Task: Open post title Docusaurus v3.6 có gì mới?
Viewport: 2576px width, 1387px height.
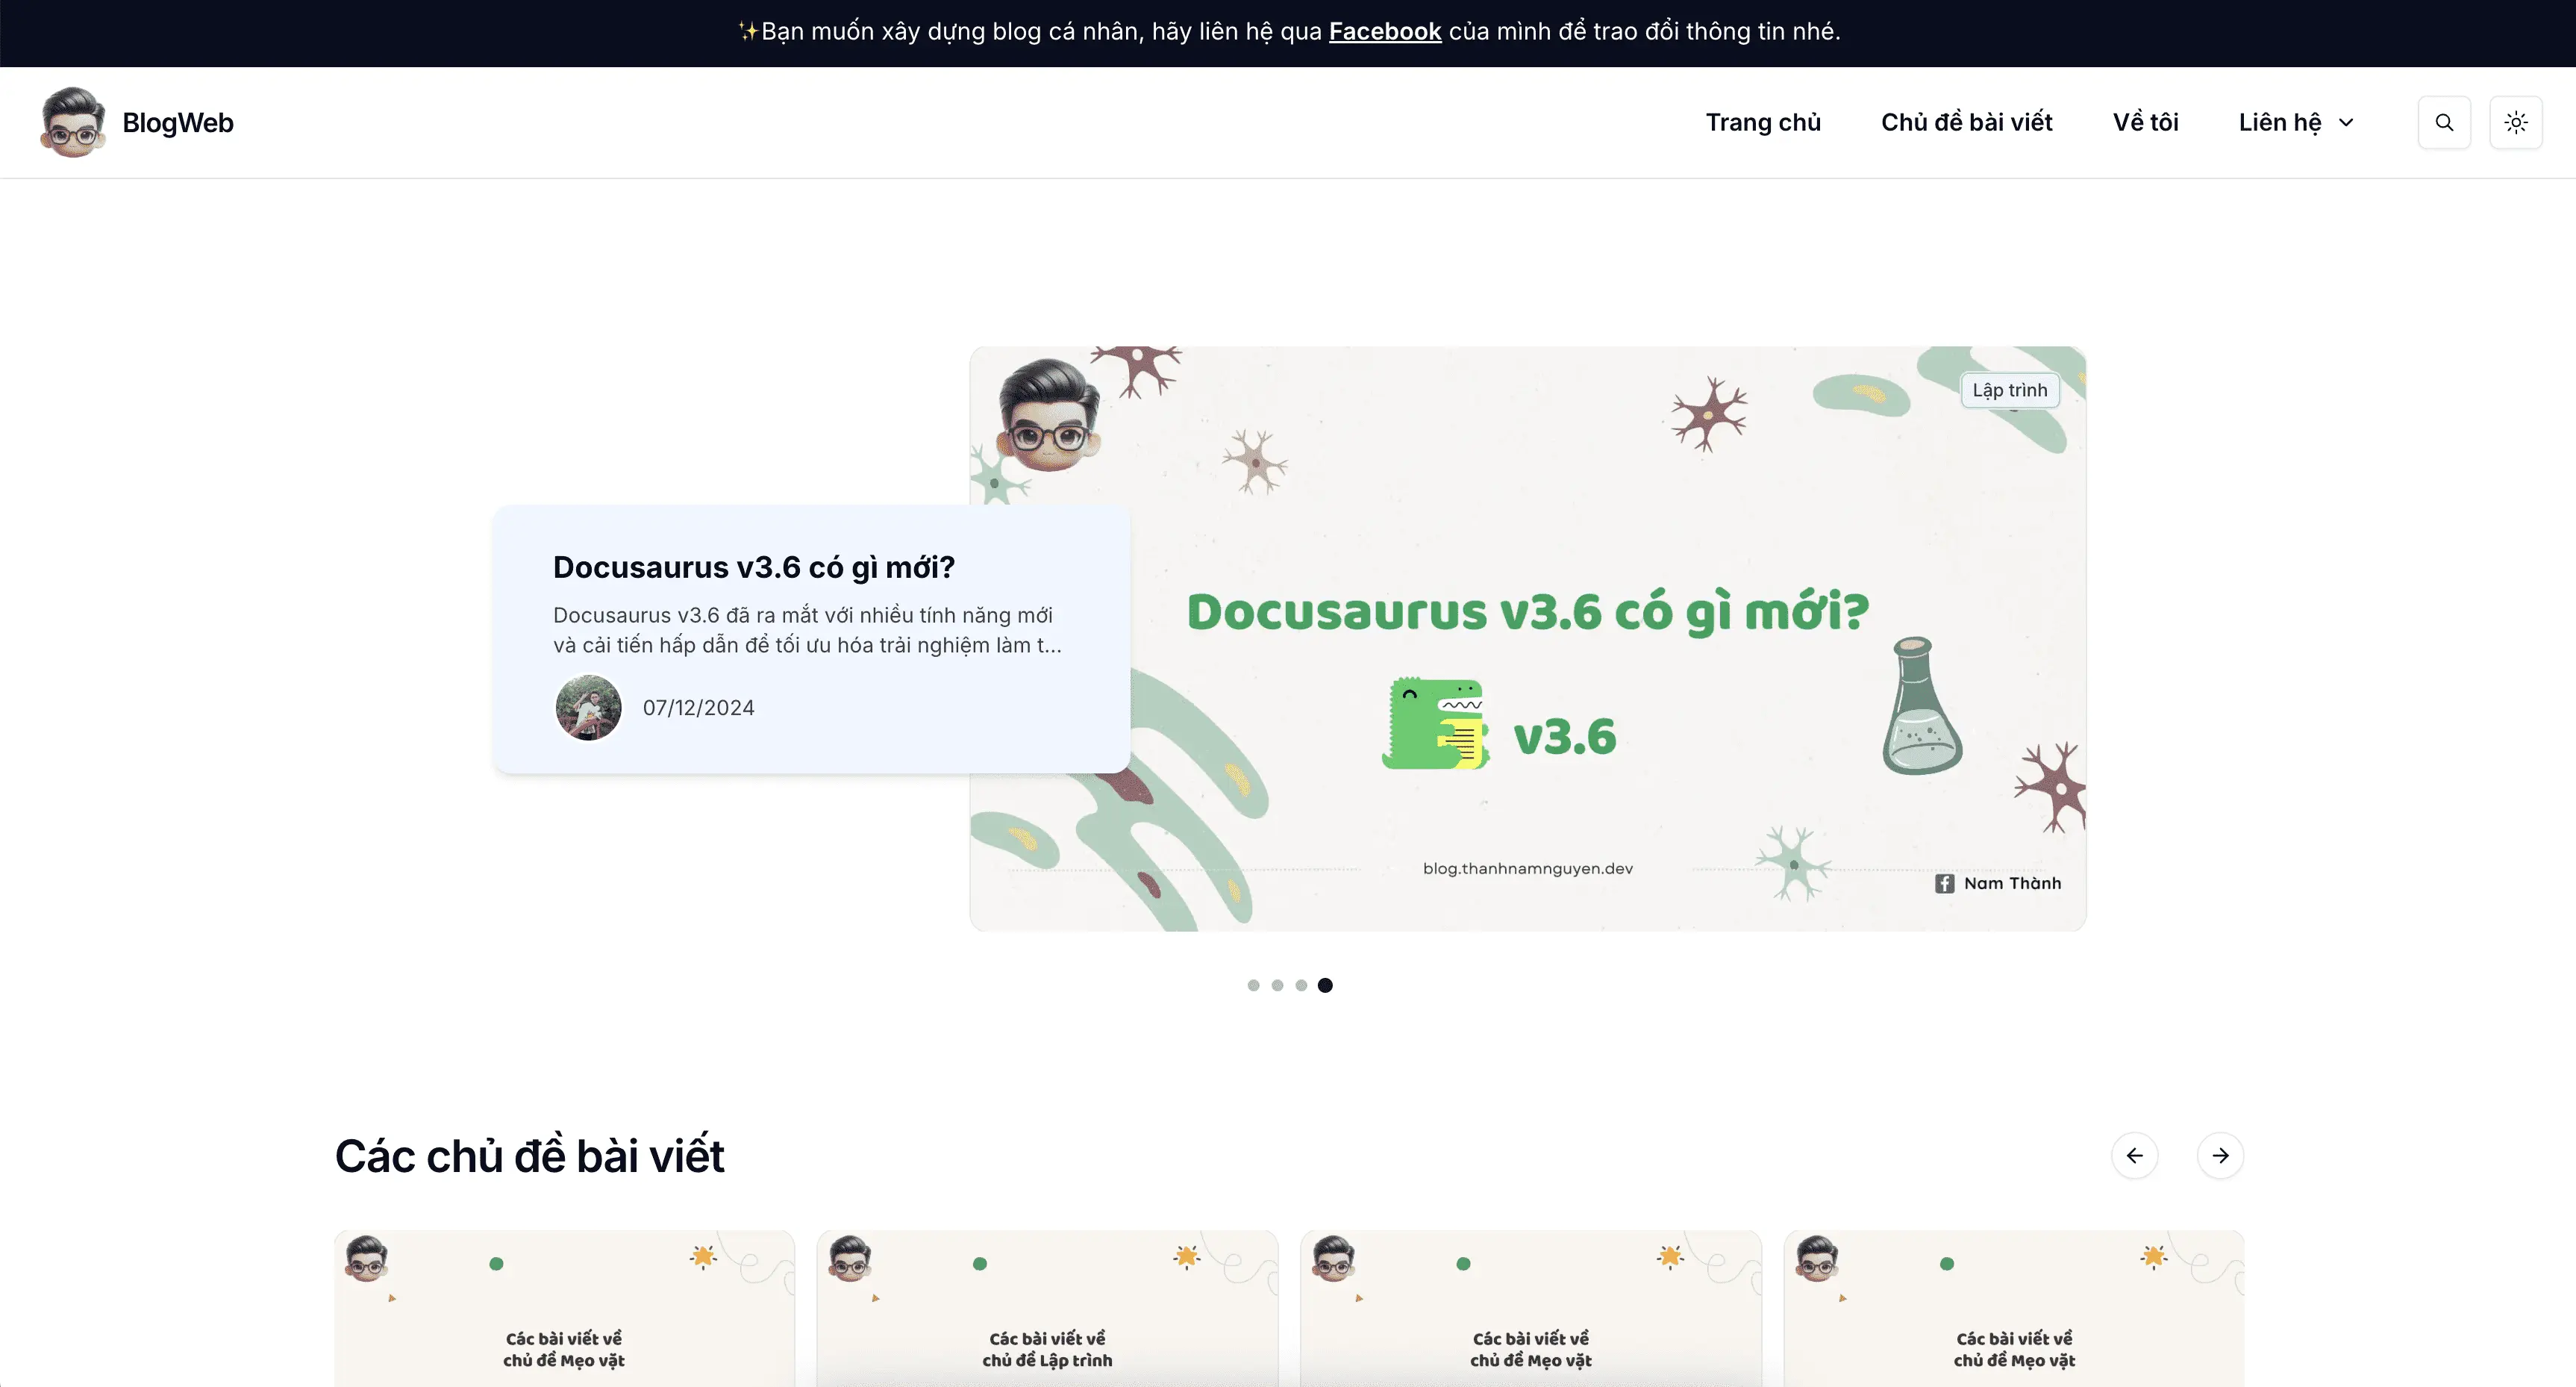Action: point(753,567)
